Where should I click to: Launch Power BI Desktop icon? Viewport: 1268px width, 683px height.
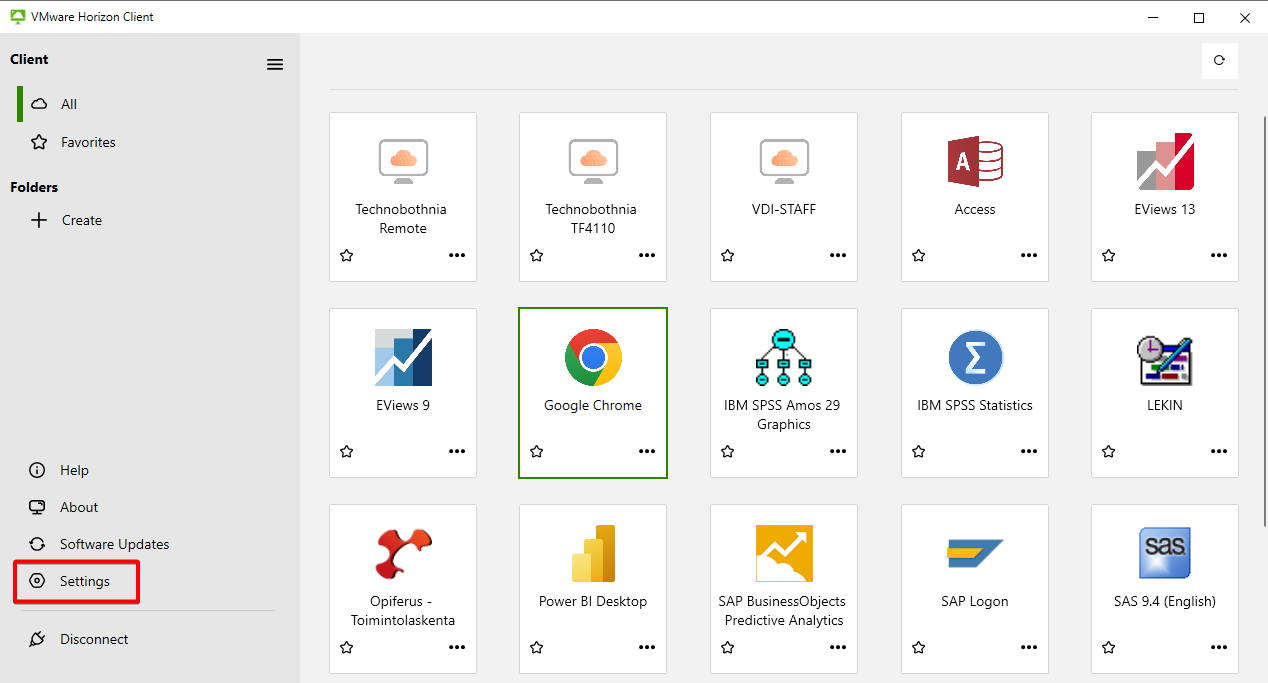[593, 553]
